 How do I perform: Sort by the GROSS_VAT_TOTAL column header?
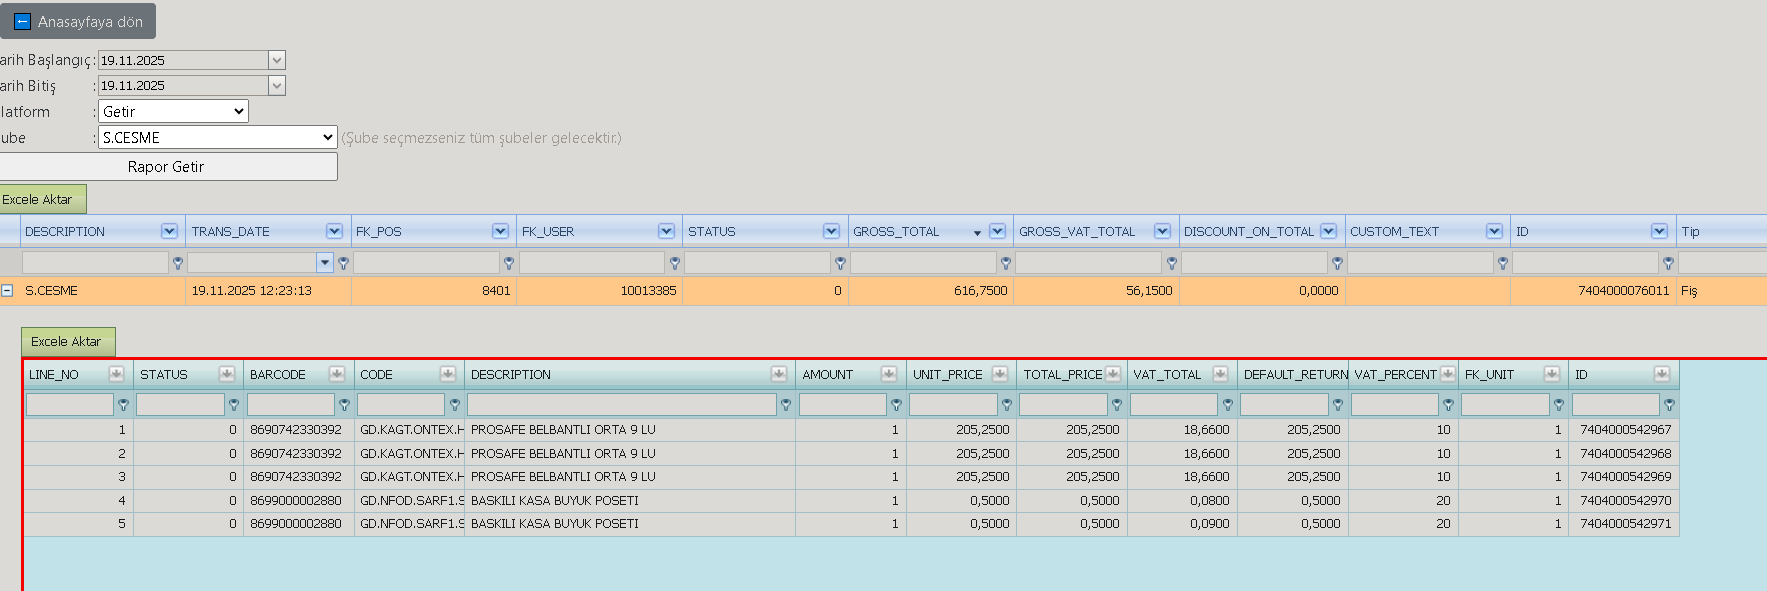(1077, 231)
